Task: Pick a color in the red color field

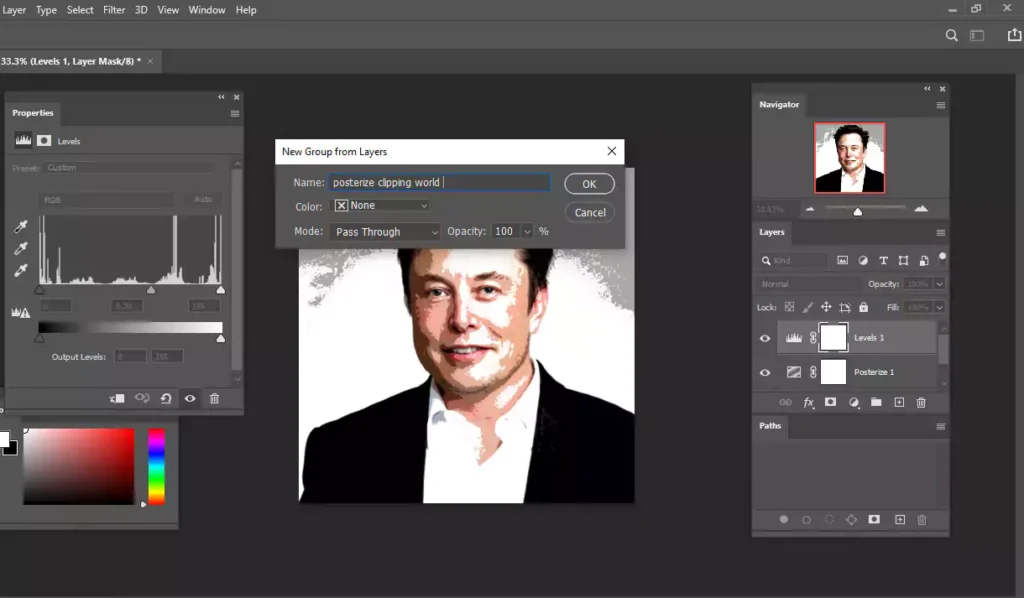Action: click(79, 466)
